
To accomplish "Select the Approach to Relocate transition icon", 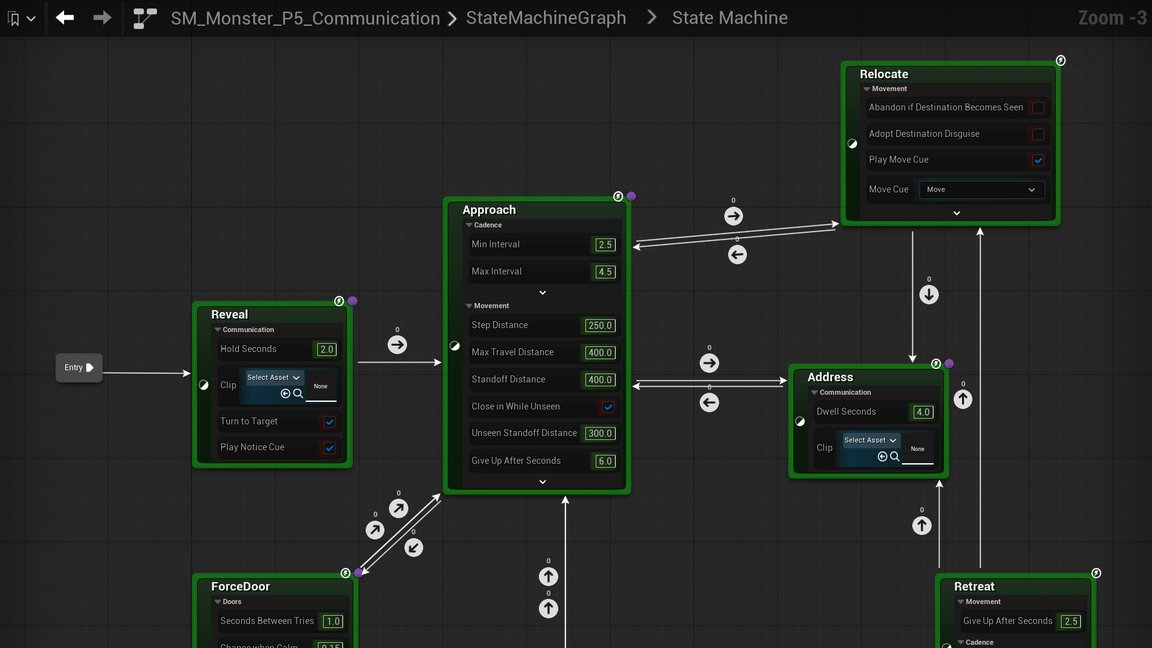I will click(733, 216).
